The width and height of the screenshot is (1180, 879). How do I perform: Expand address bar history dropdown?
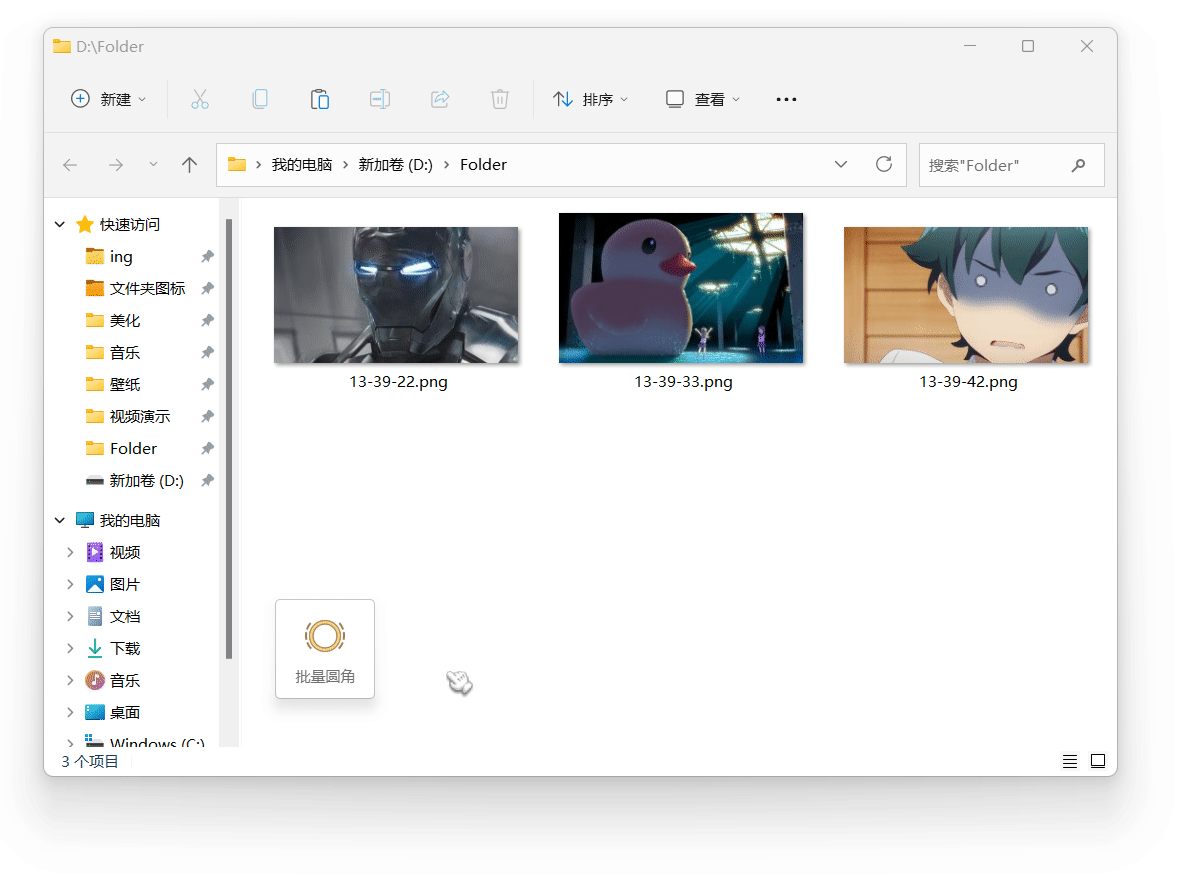[841, 164]
